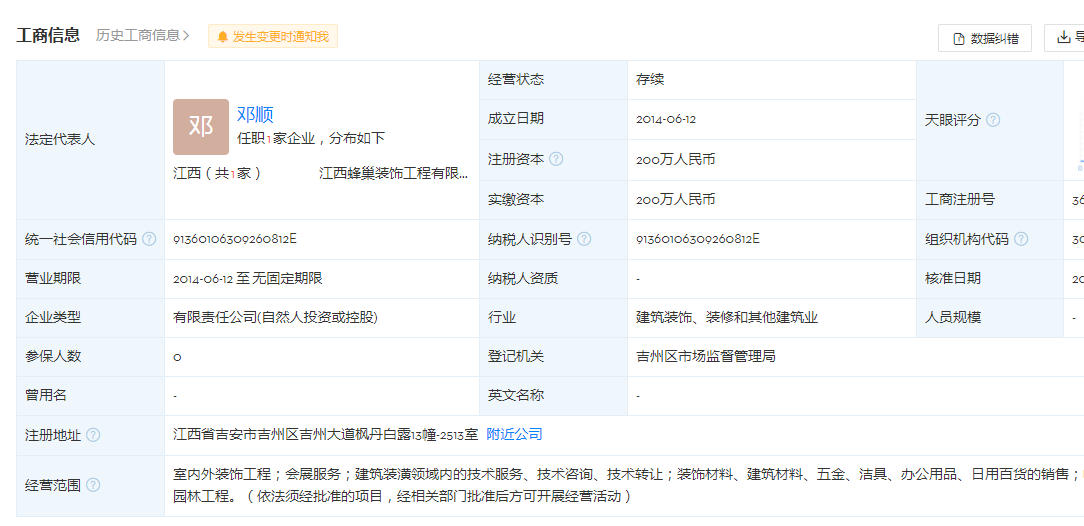Click the help icon next to 天眼评分
1084x526 pixels.
tap(993, 120)
